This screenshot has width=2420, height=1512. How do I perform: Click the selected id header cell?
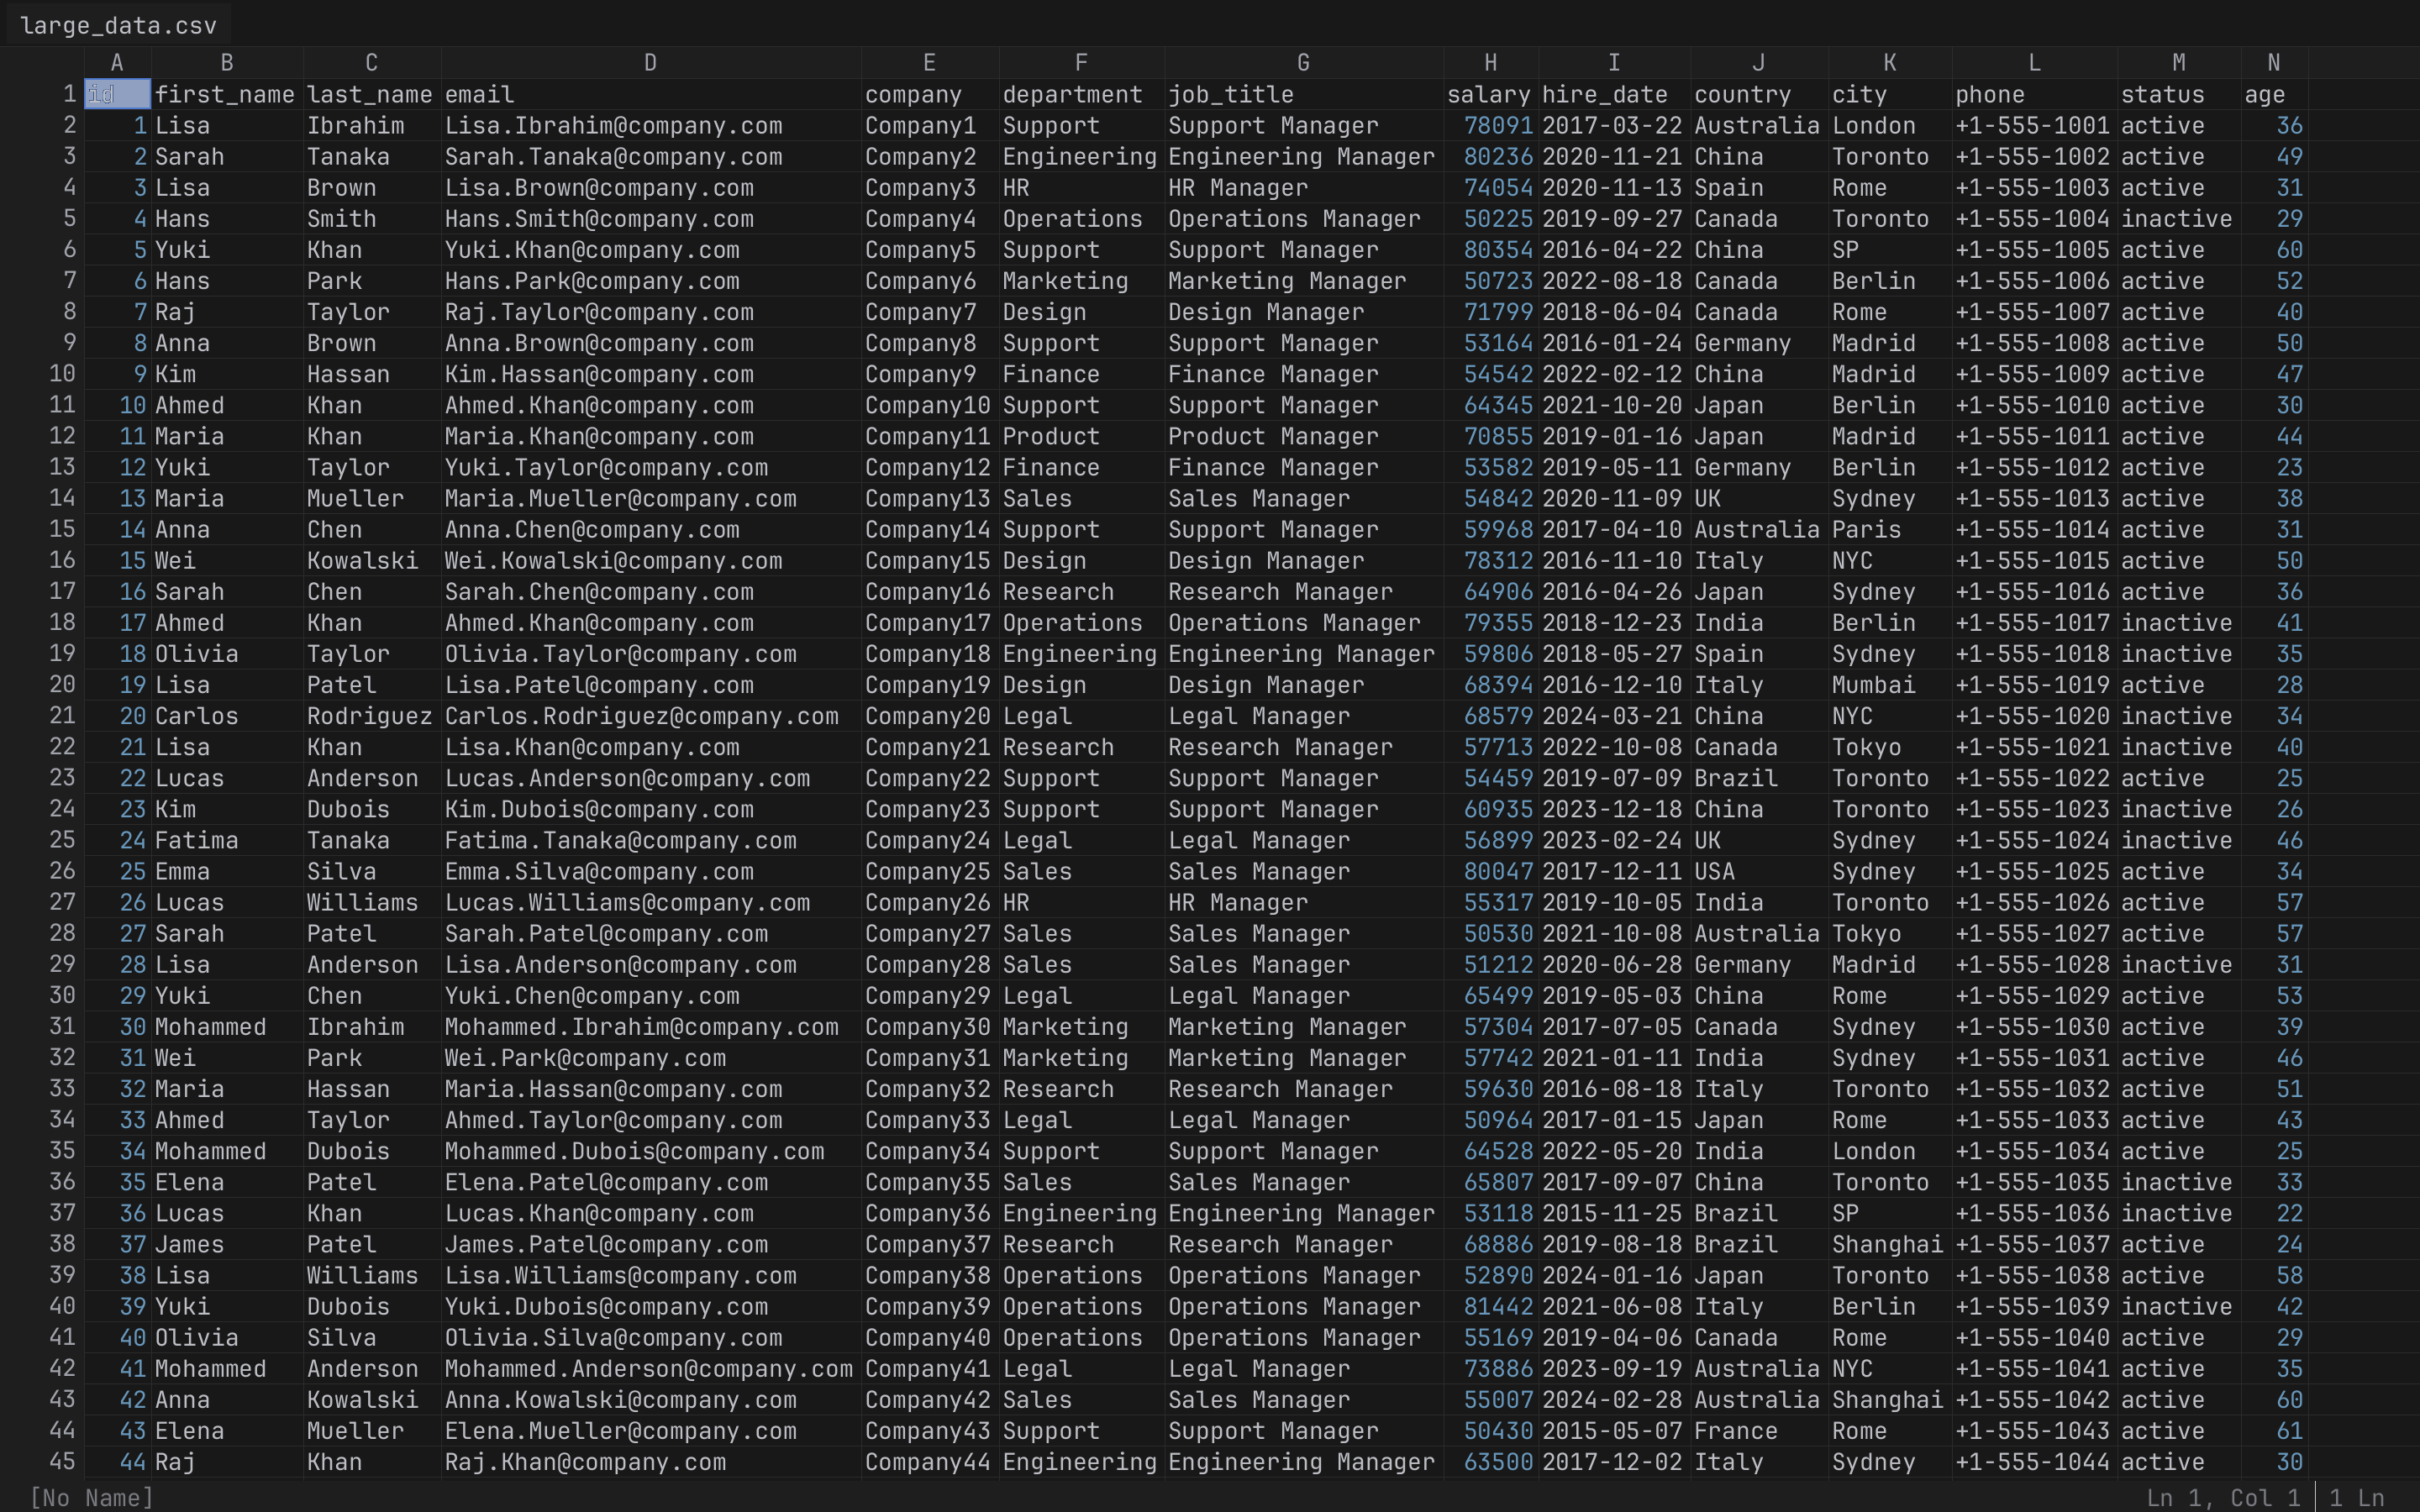(117, 94)
